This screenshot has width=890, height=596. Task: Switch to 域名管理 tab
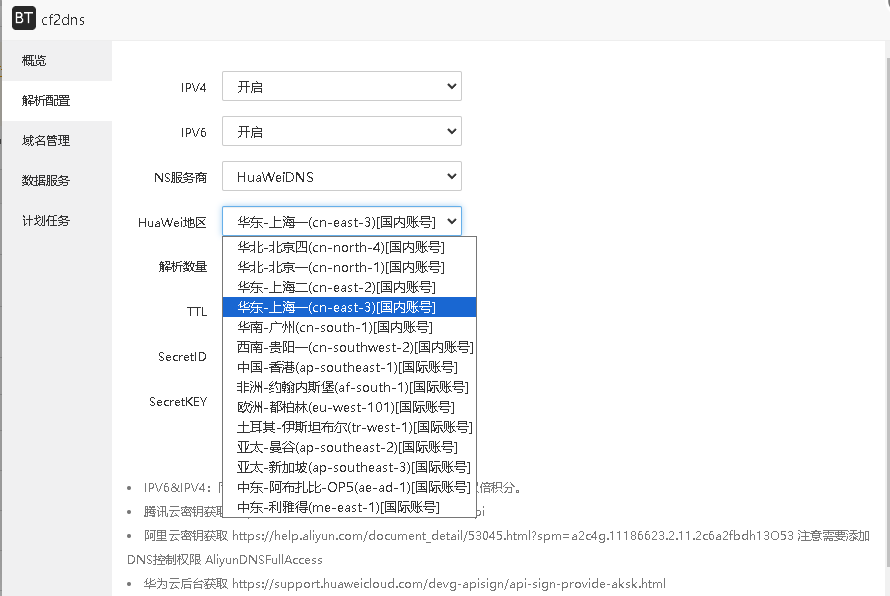pyautogui.click(x=46, y=141)
